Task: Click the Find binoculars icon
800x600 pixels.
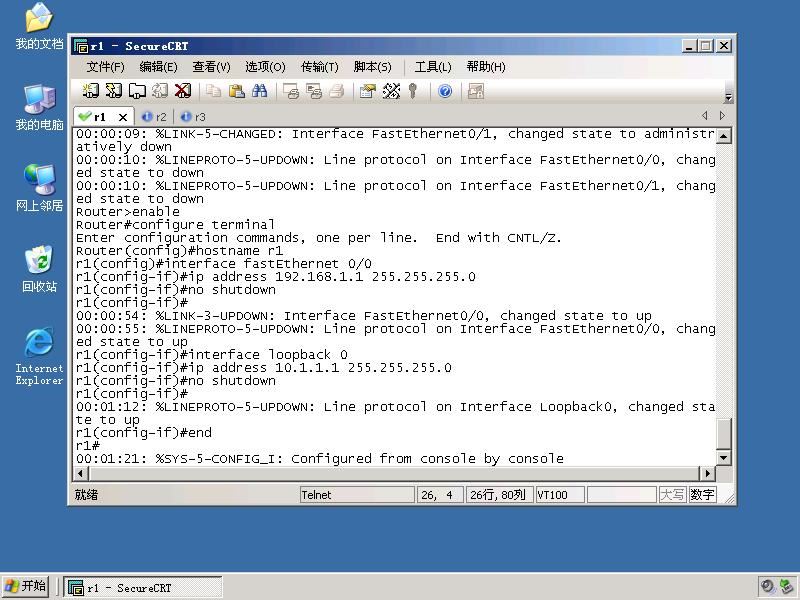Action: coord(259,91)
